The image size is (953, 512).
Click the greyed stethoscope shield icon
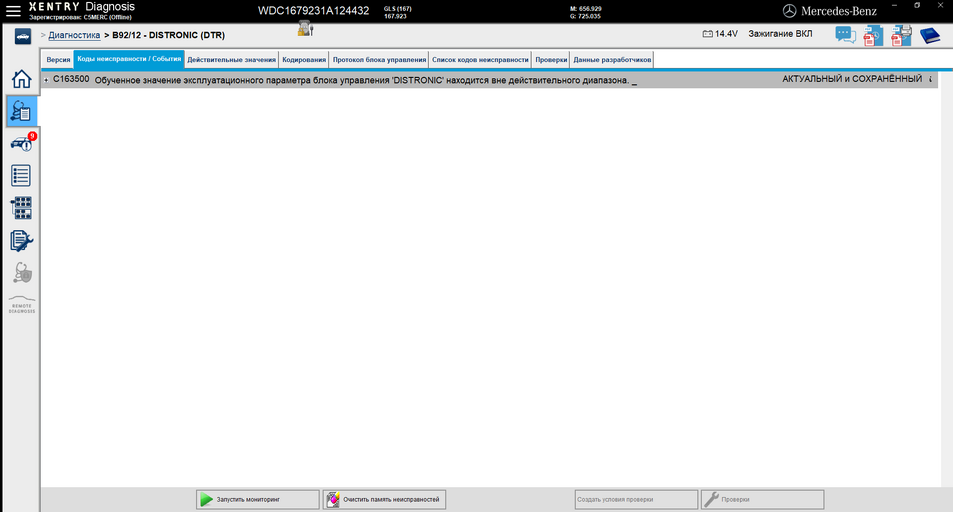[22, 273]
